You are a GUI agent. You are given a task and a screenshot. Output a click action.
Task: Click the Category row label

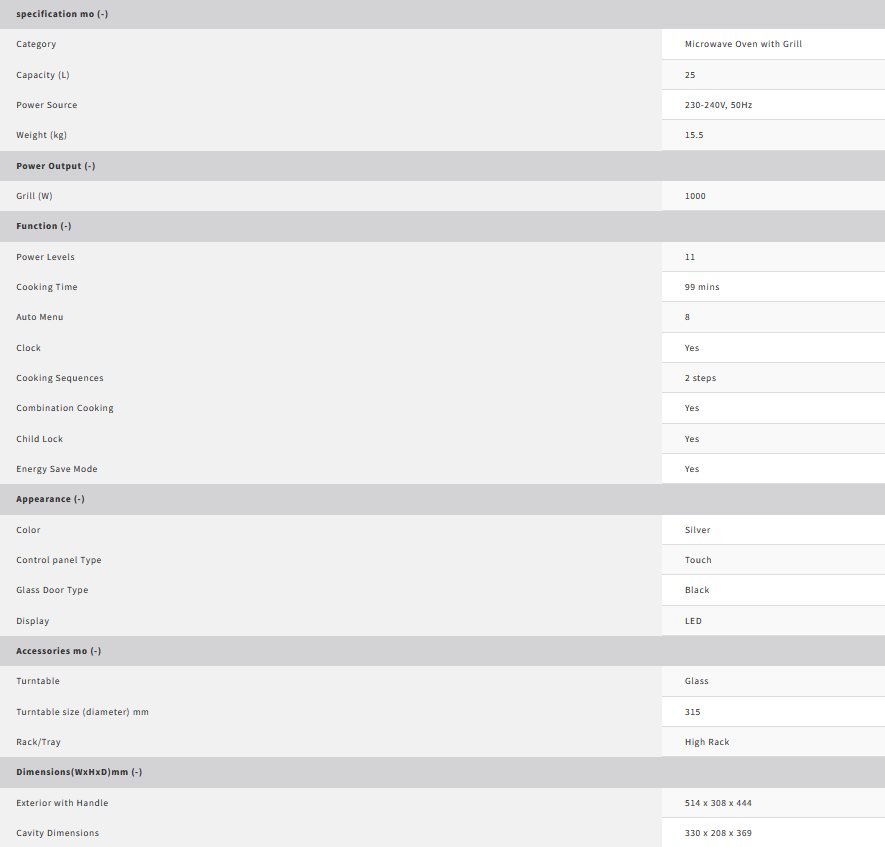point(36,44)
